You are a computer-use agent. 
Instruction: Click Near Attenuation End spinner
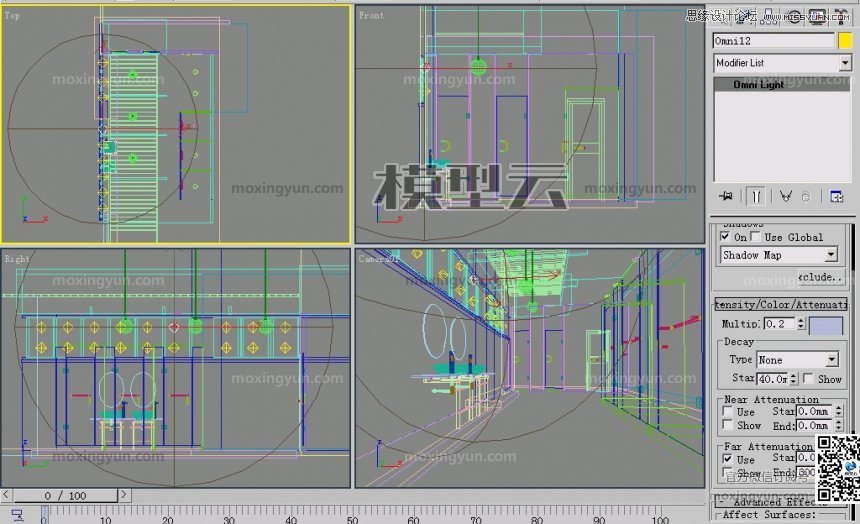(839, 425)
